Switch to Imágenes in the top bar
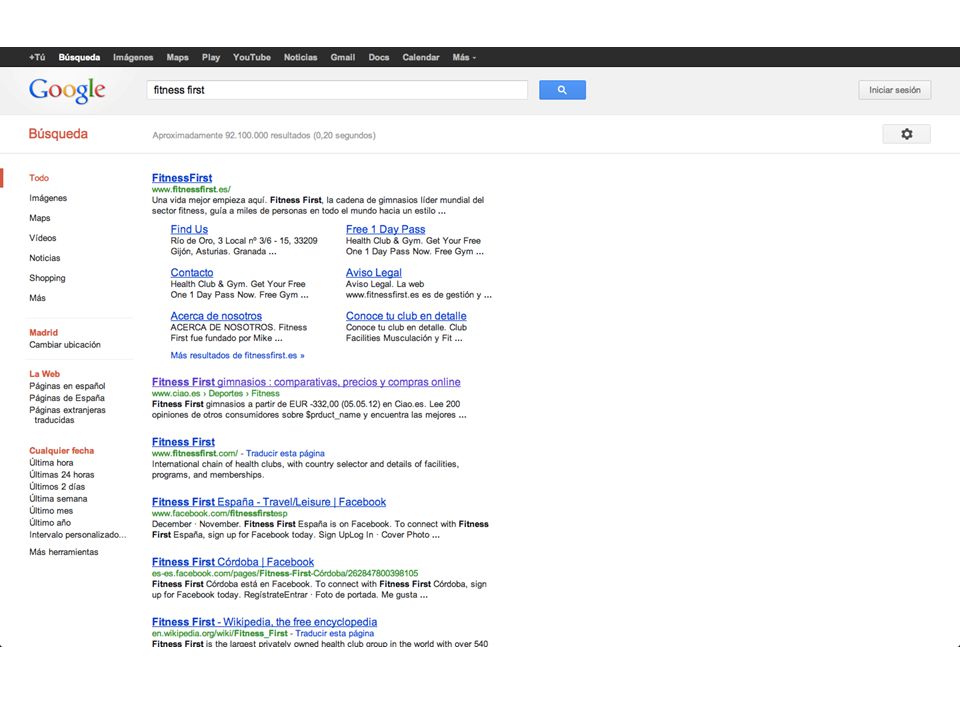 click(133, 57)
